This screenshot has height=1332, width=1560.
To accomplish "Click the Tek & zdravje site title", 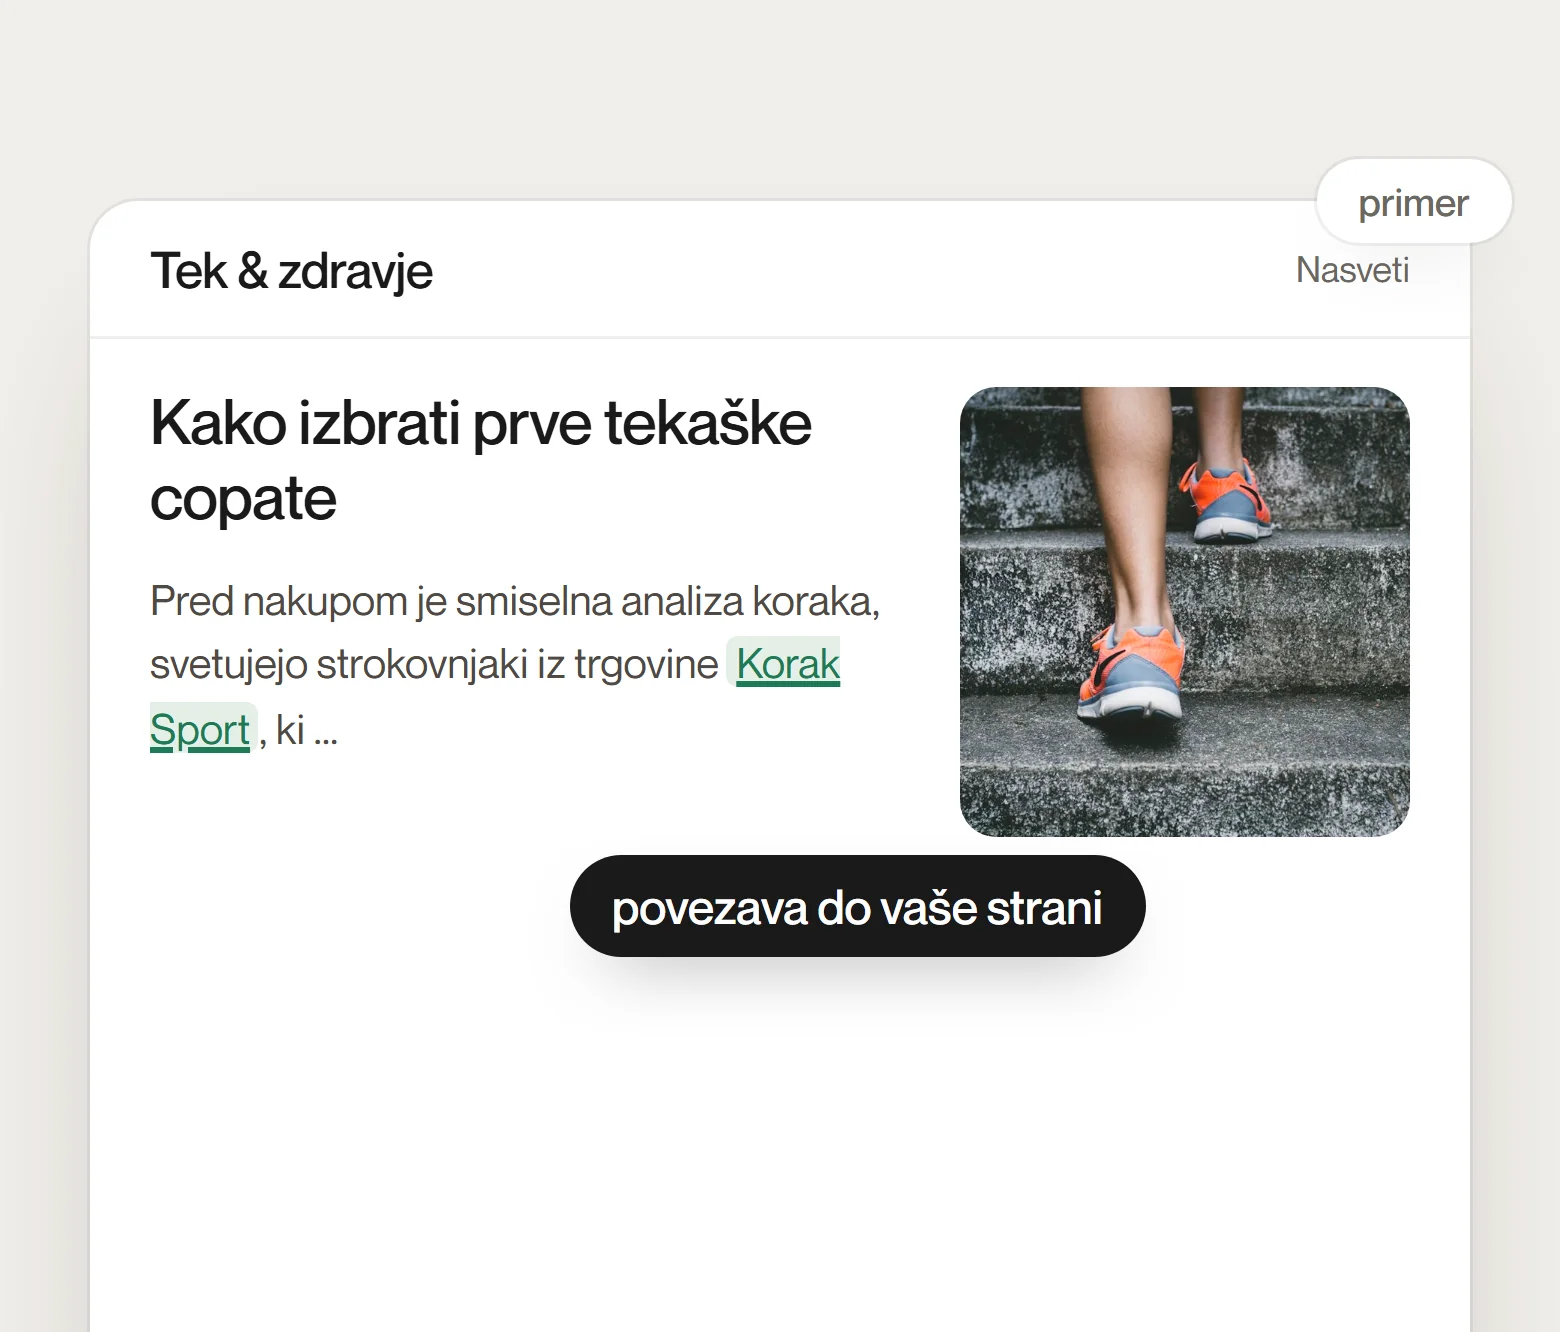I will coord(291,271).
